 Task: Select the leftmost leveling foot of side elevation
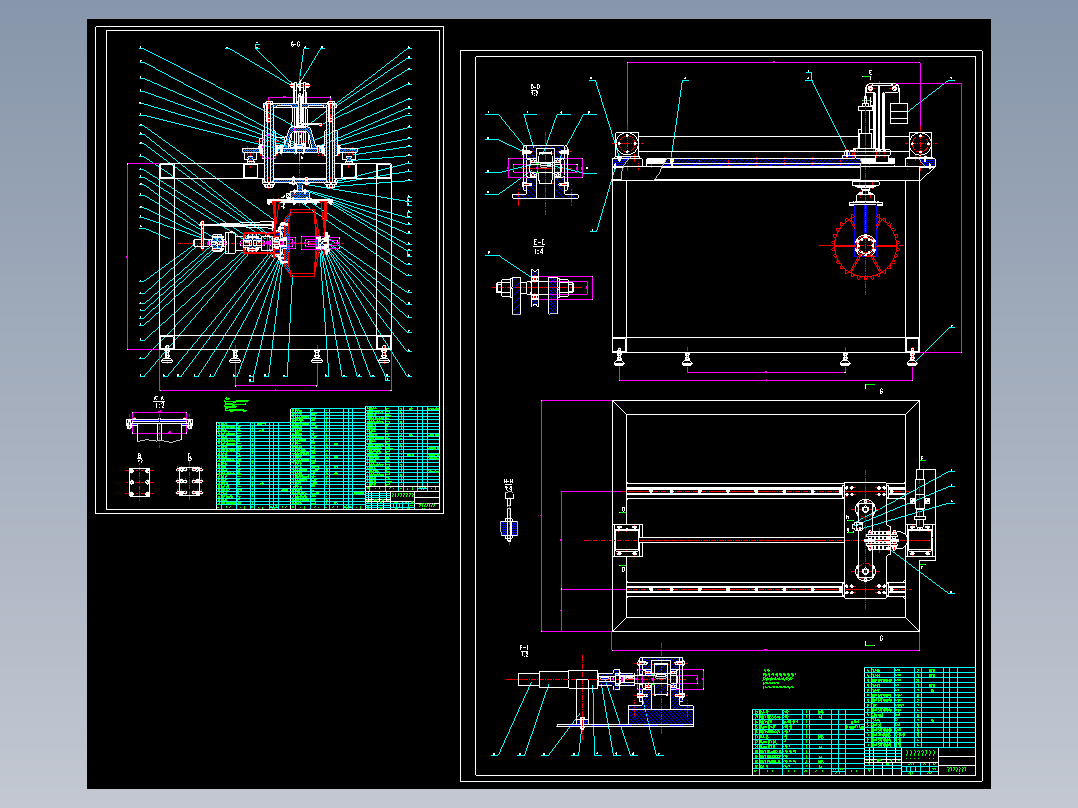(619, 358)
